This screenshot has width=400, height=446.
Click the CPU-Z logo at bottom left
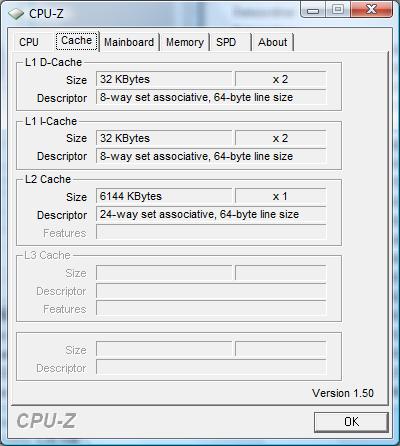pyautogui.click(x=46, y=421)
